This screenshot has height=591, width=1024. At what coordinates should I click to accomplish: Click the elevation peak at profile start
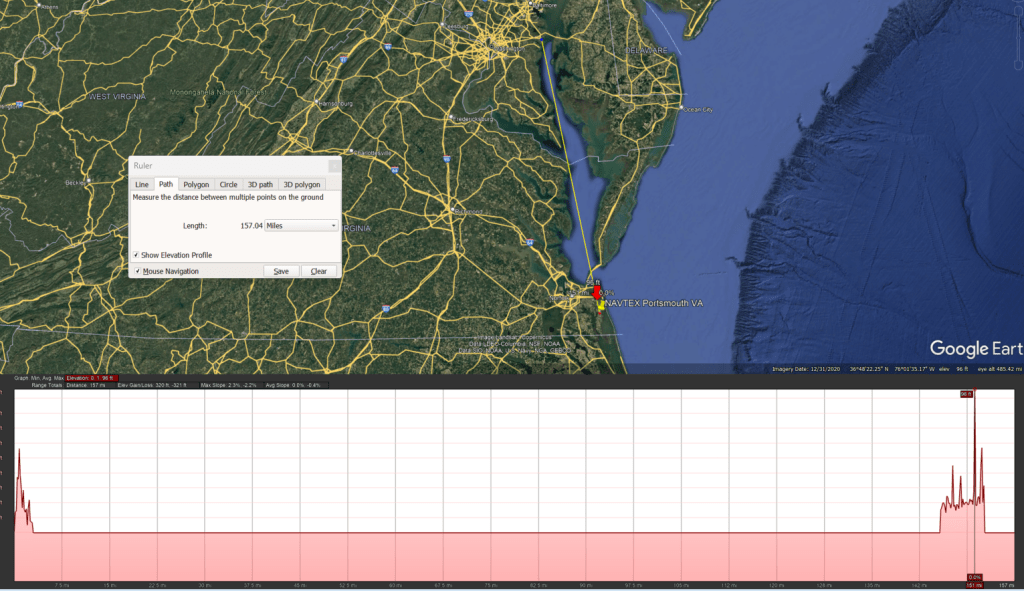(x=18, y=452)
